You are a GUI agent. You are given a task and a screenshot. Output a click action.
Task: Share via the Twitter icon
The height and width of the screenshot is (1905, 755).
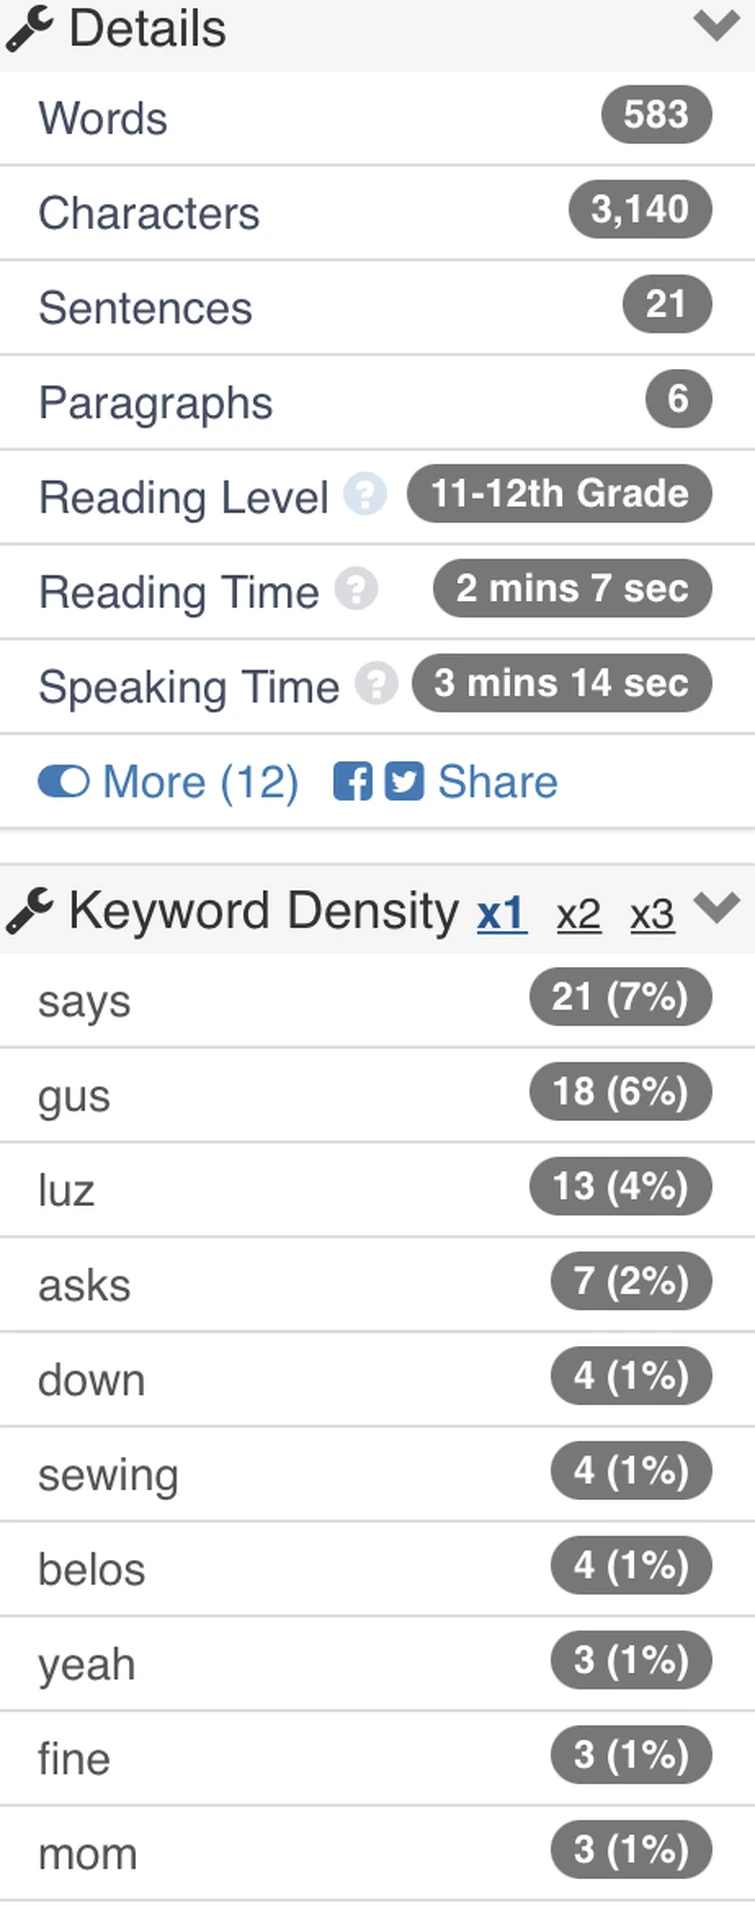pos(404,781)
